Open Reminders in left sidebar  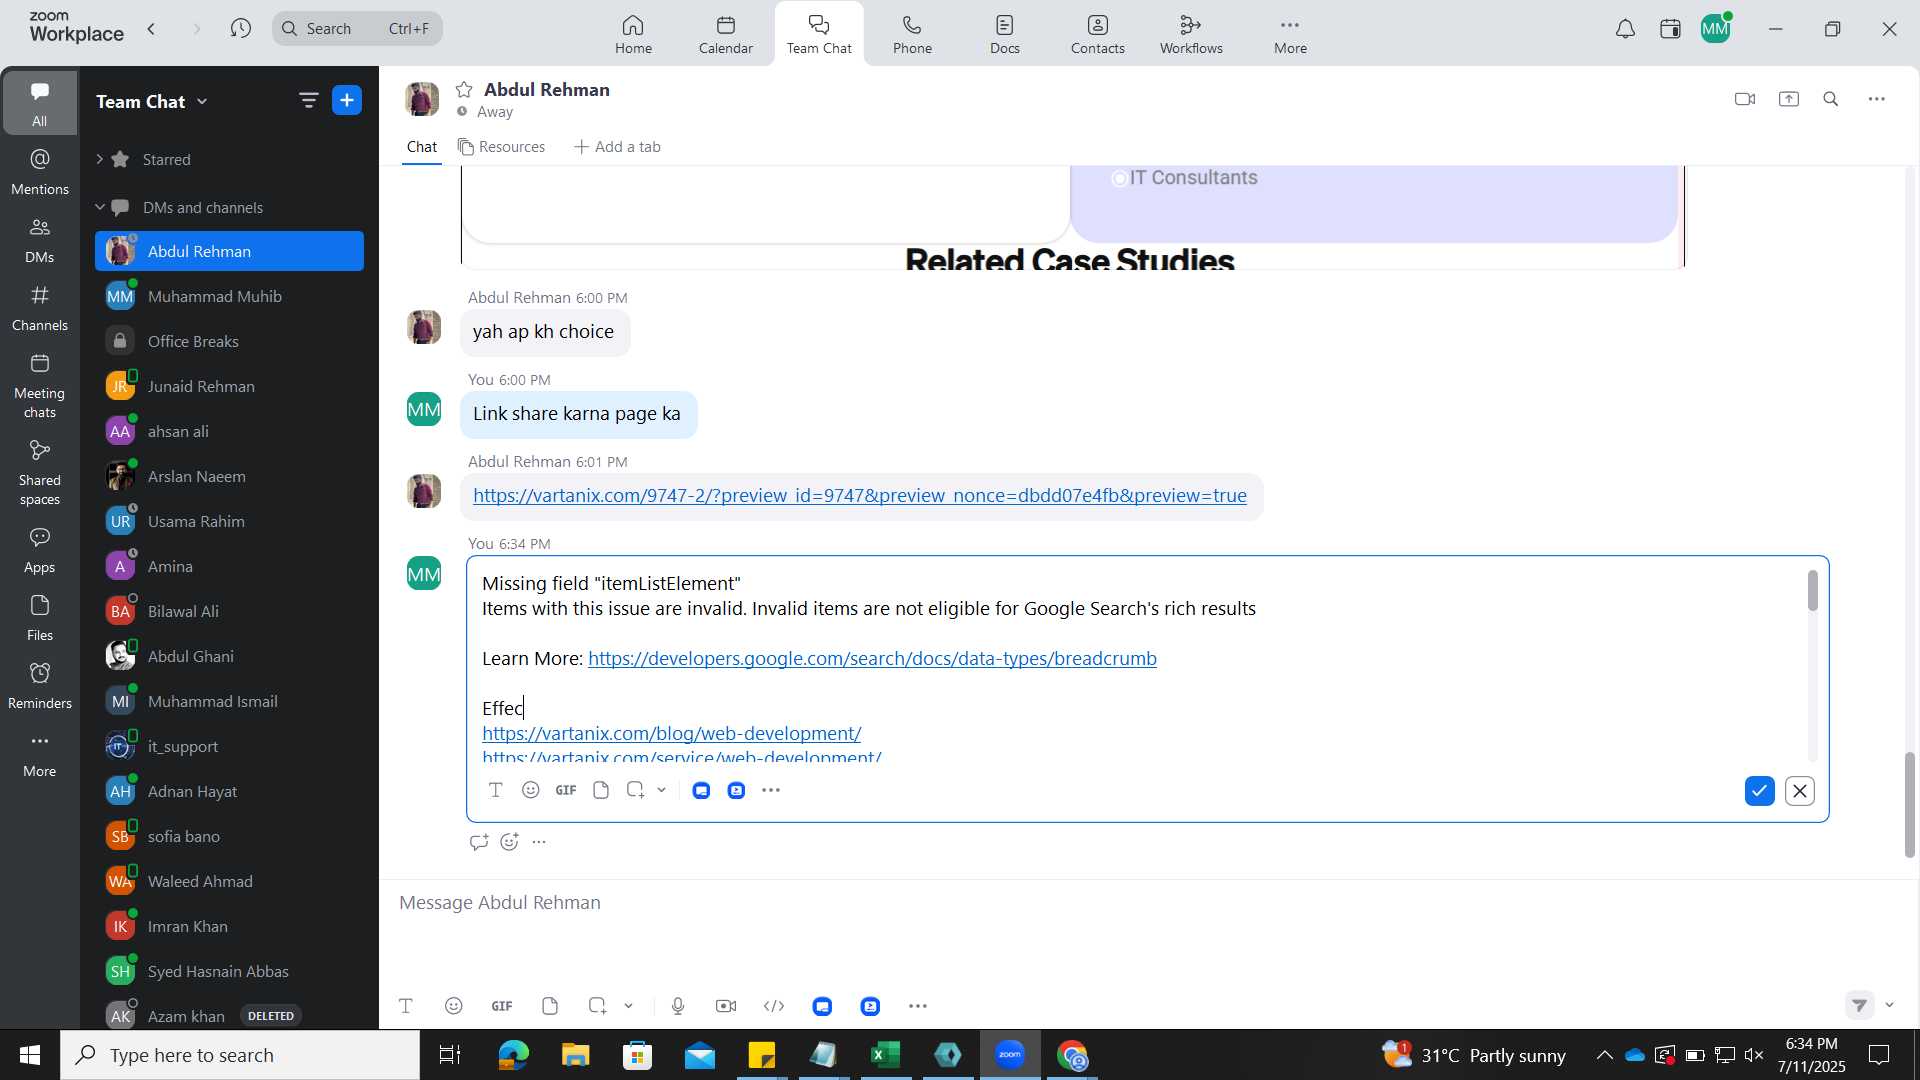tap(40, 686)
